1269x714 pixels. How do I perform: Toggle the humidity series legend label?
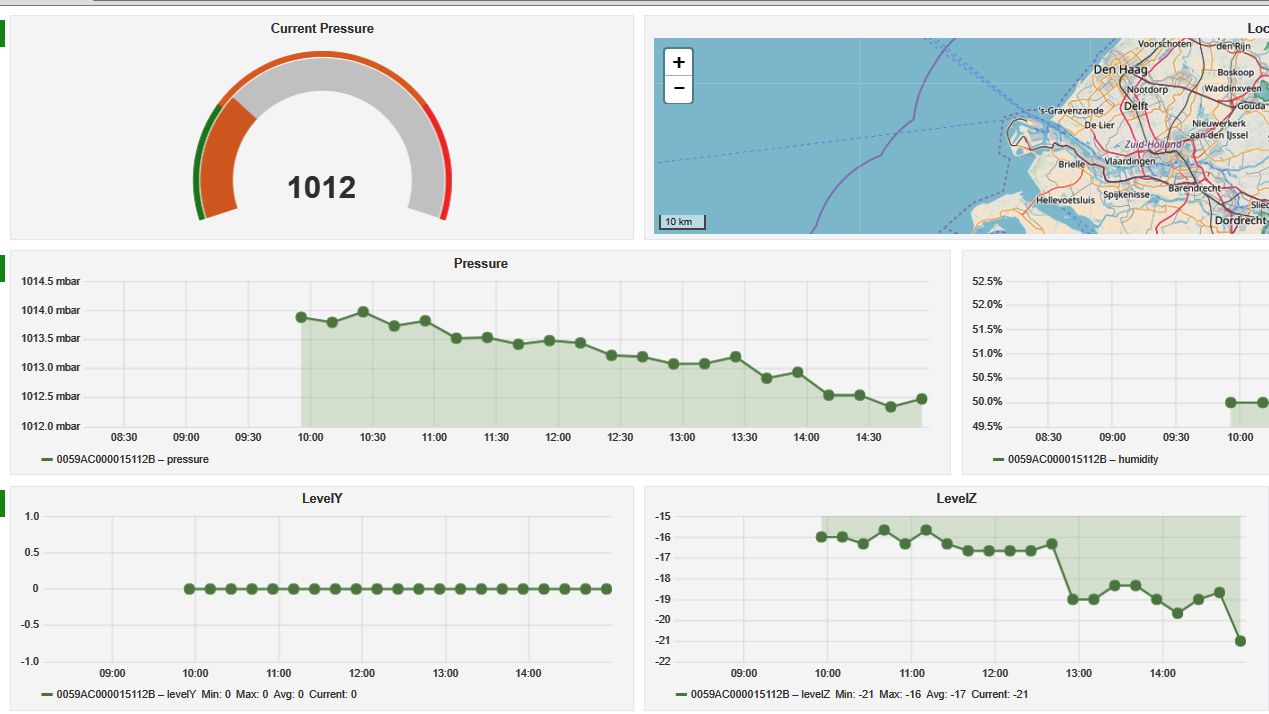click(x=1082, y=460)
